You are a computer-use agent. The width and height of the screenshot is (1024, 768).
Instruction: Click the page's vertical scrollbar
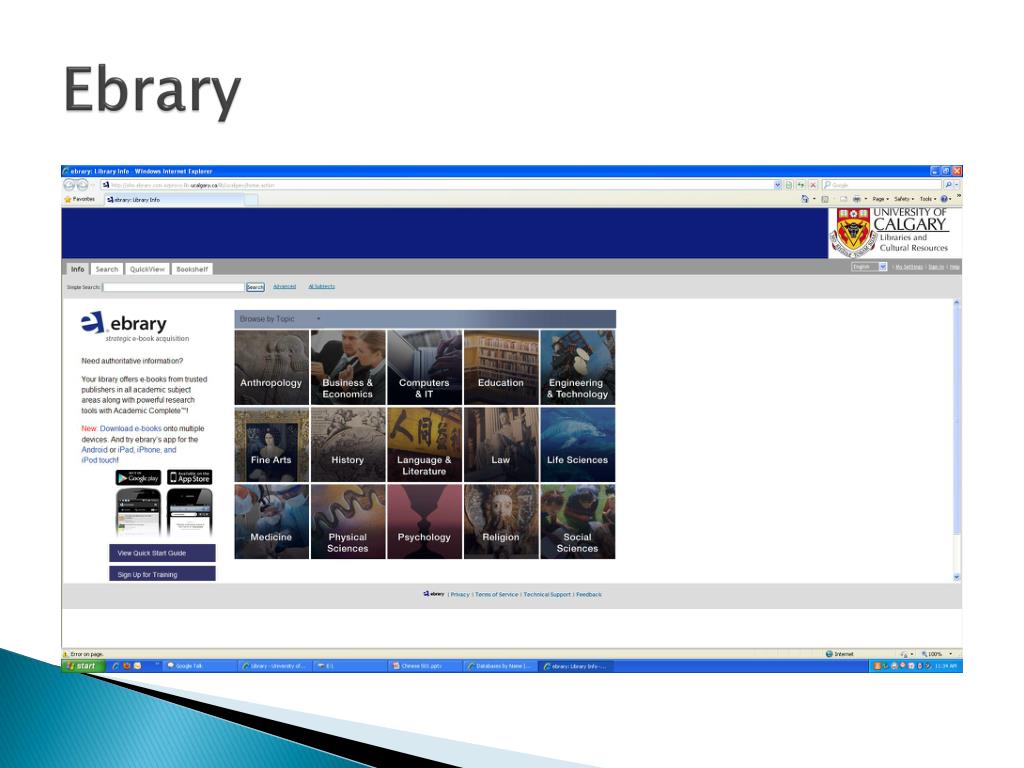(957, 440)
